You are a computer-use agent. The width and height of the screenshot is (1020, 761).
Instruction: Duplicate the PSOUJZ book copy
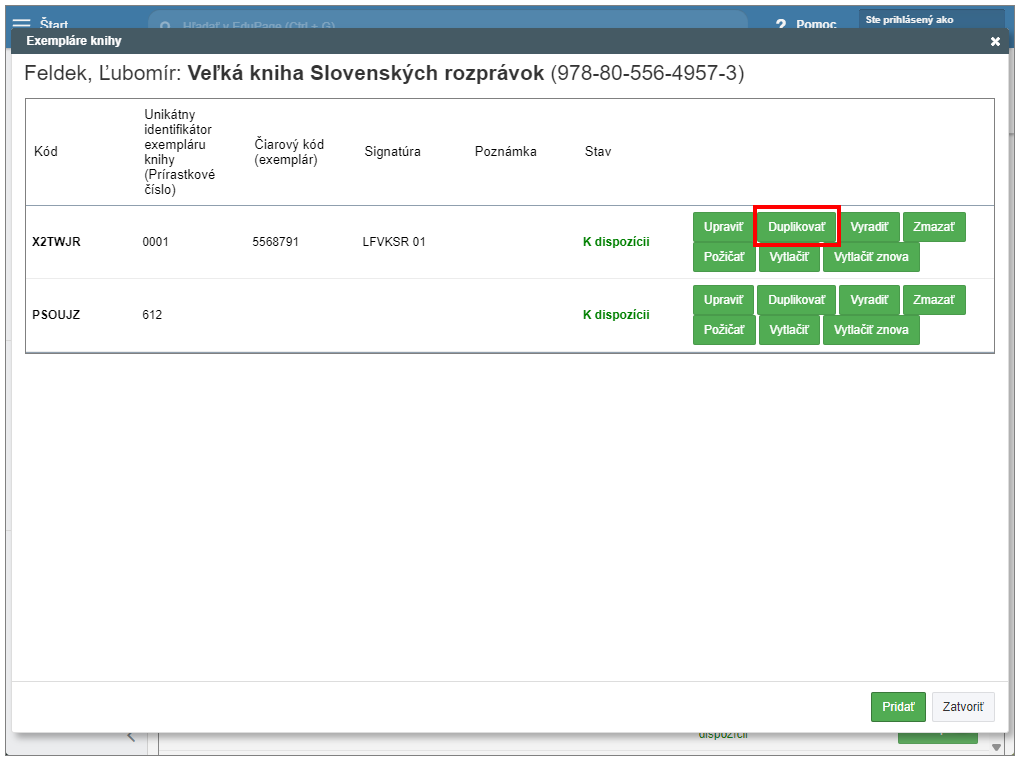tap(796, 300)
